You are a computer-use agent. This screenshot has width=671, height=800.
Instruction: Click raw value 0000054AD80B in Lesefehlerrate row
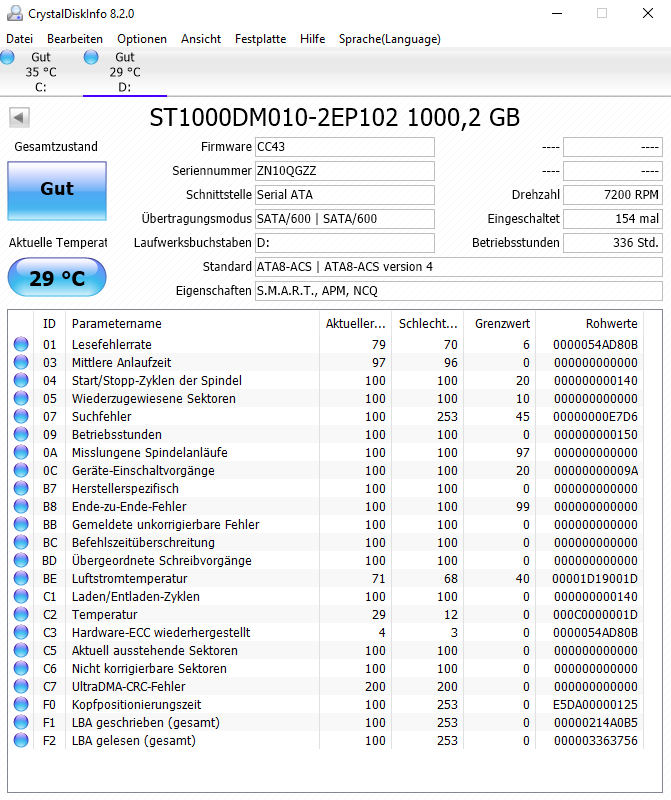coord(595,345)
